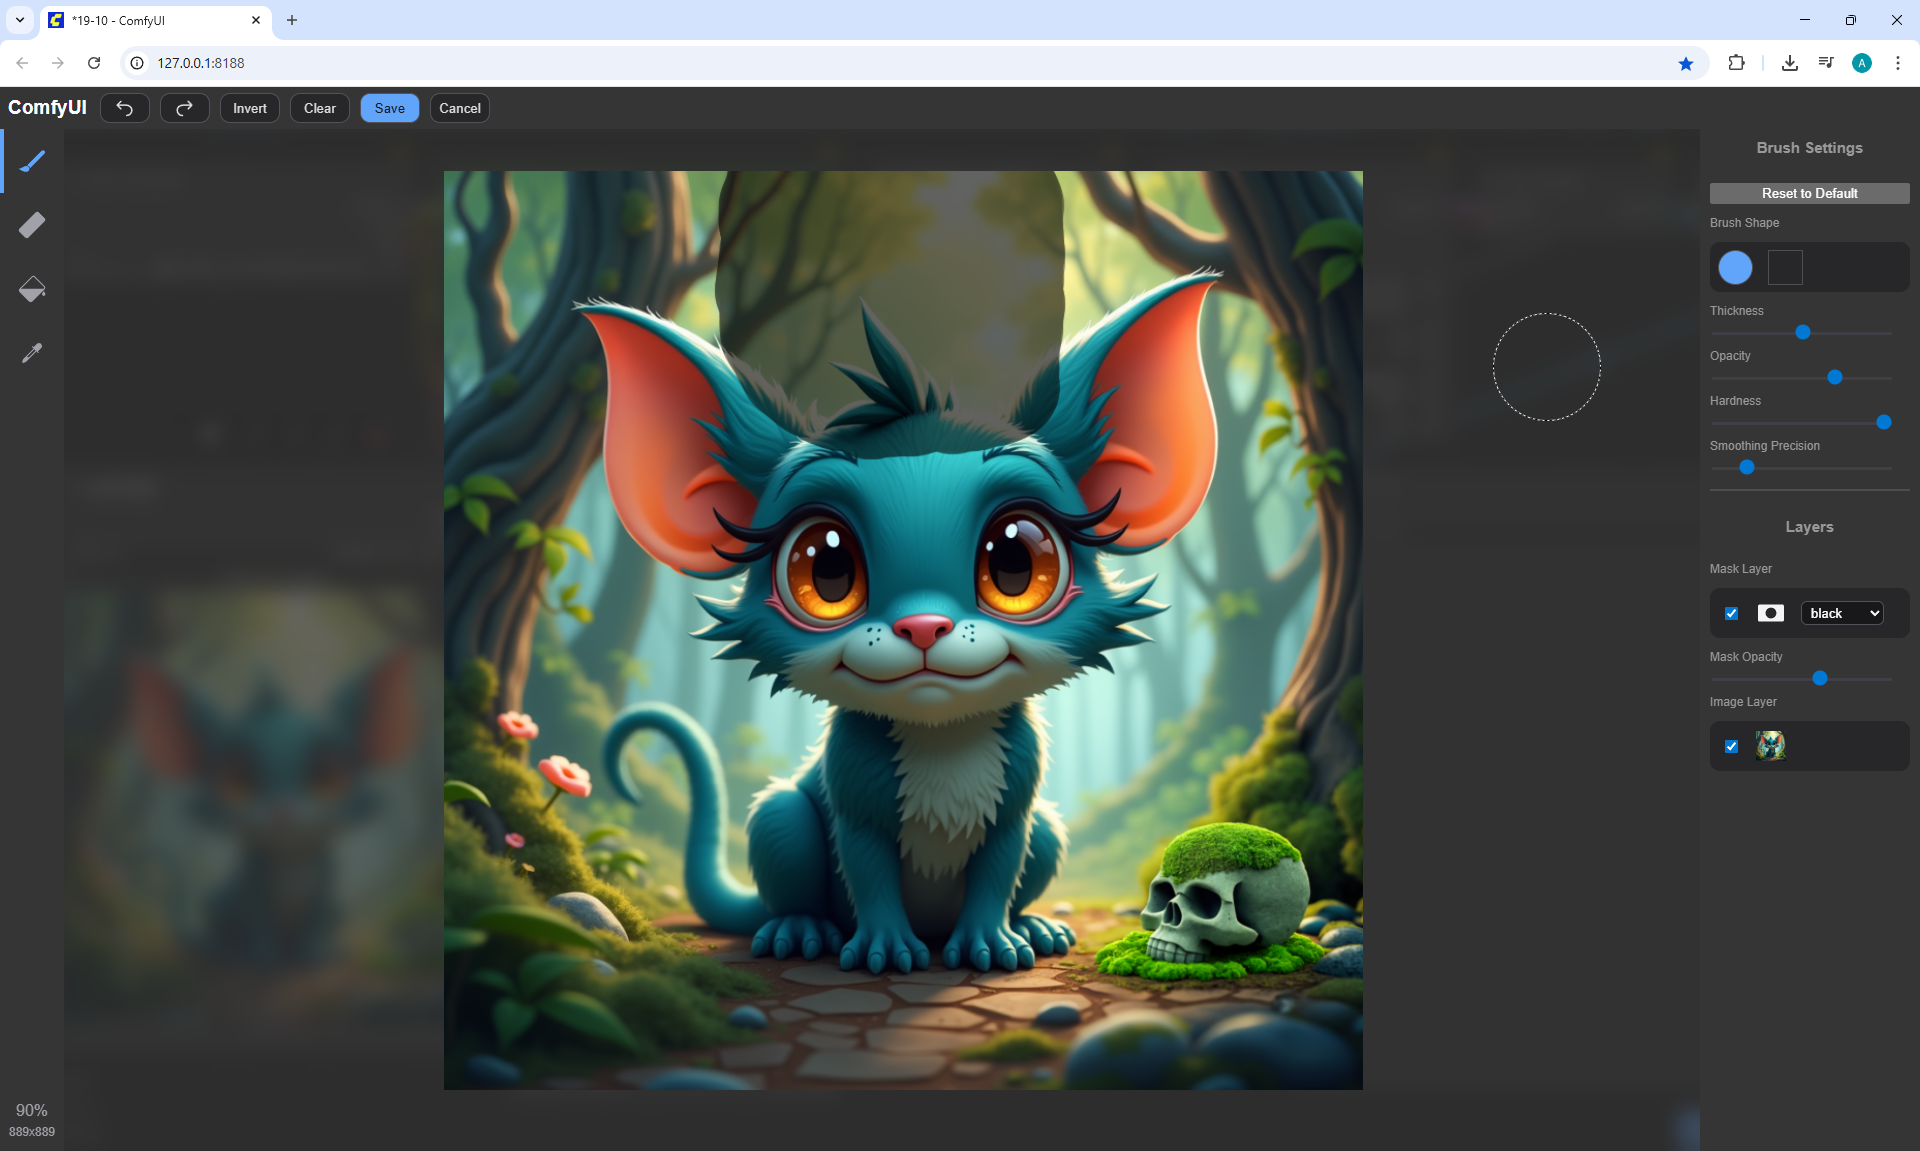Click the redo arrow button
This screenshot has width=1920, height=1151.
click(x=185, y=108)
